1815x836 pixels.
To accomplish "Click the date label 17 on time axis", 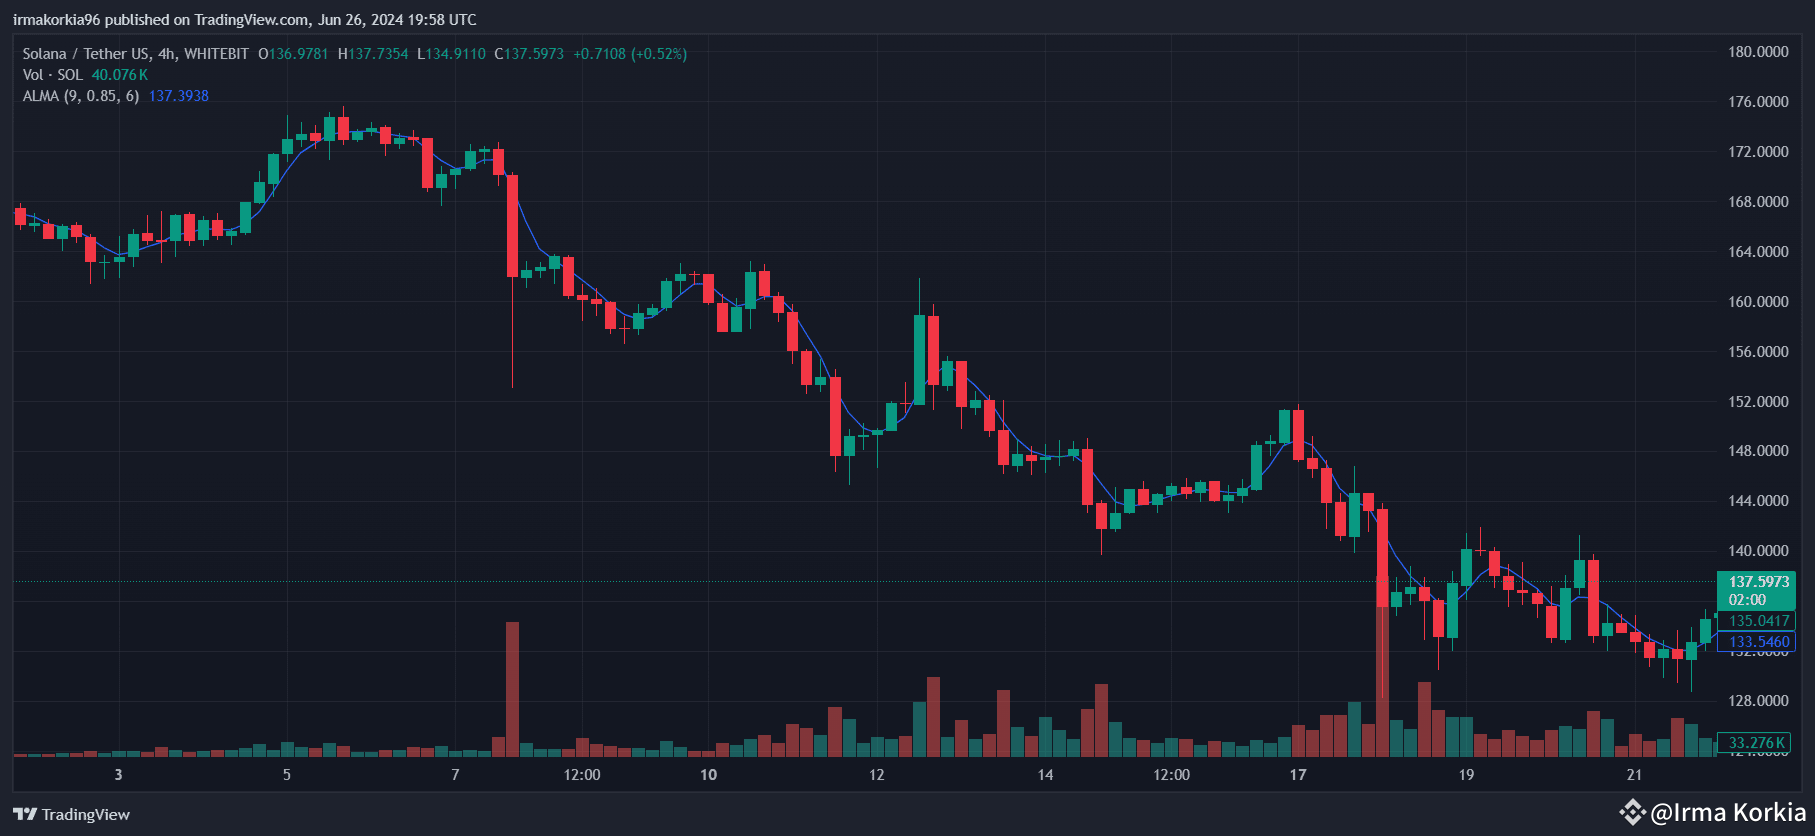I will tap(1298, 775).
